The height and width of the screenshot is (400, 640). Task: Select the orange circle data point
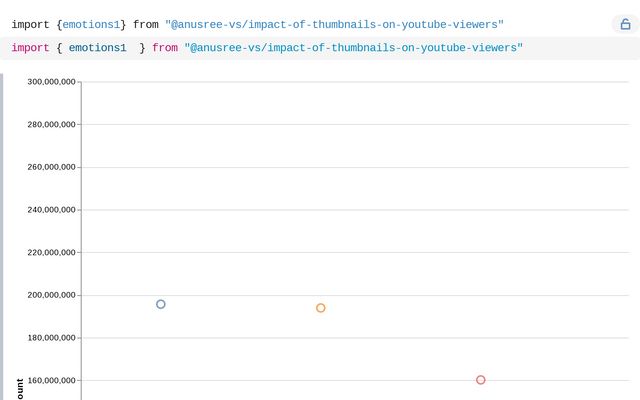(321, 308)
